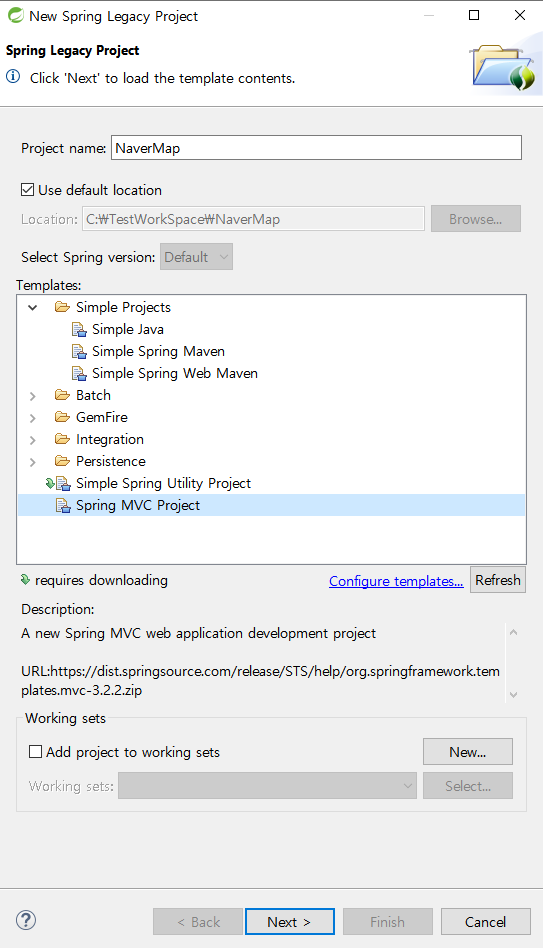The height and width of the screenshot is (948, 543).
Task: Collapse the Simple Projects tree node
Action: (33, 308)
